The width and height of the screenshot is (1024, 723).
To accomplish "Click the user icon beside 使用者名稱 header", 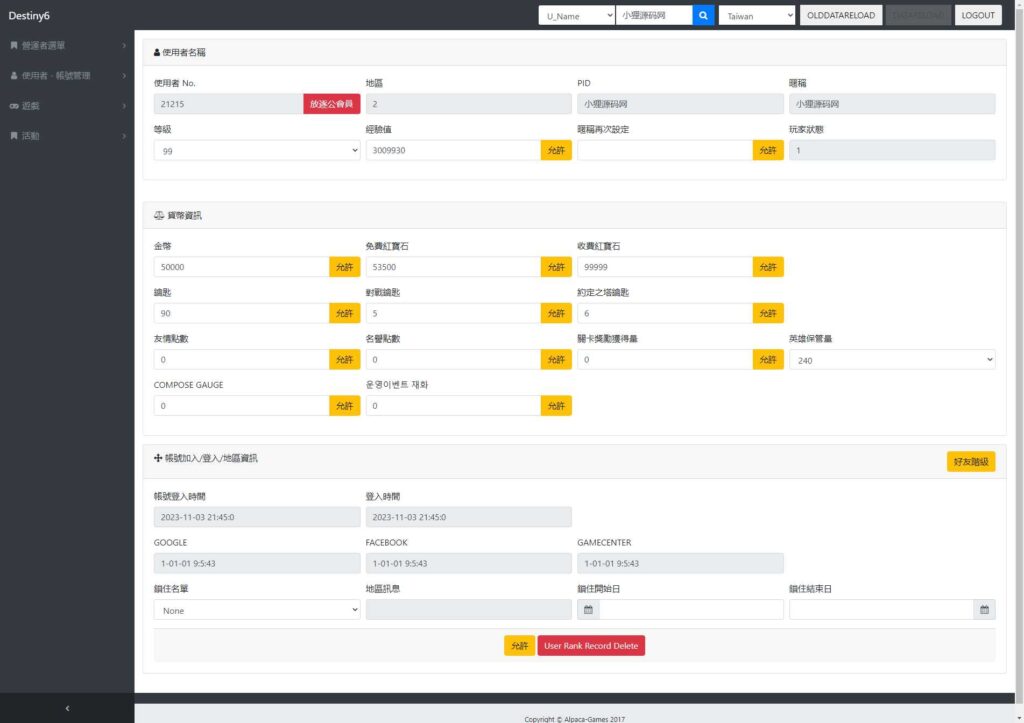I will pos(157,51).
